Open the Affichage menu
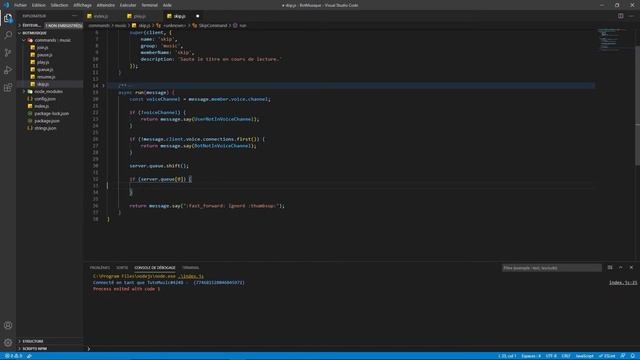This screenshot has height=360, width=640. [82, 5]
